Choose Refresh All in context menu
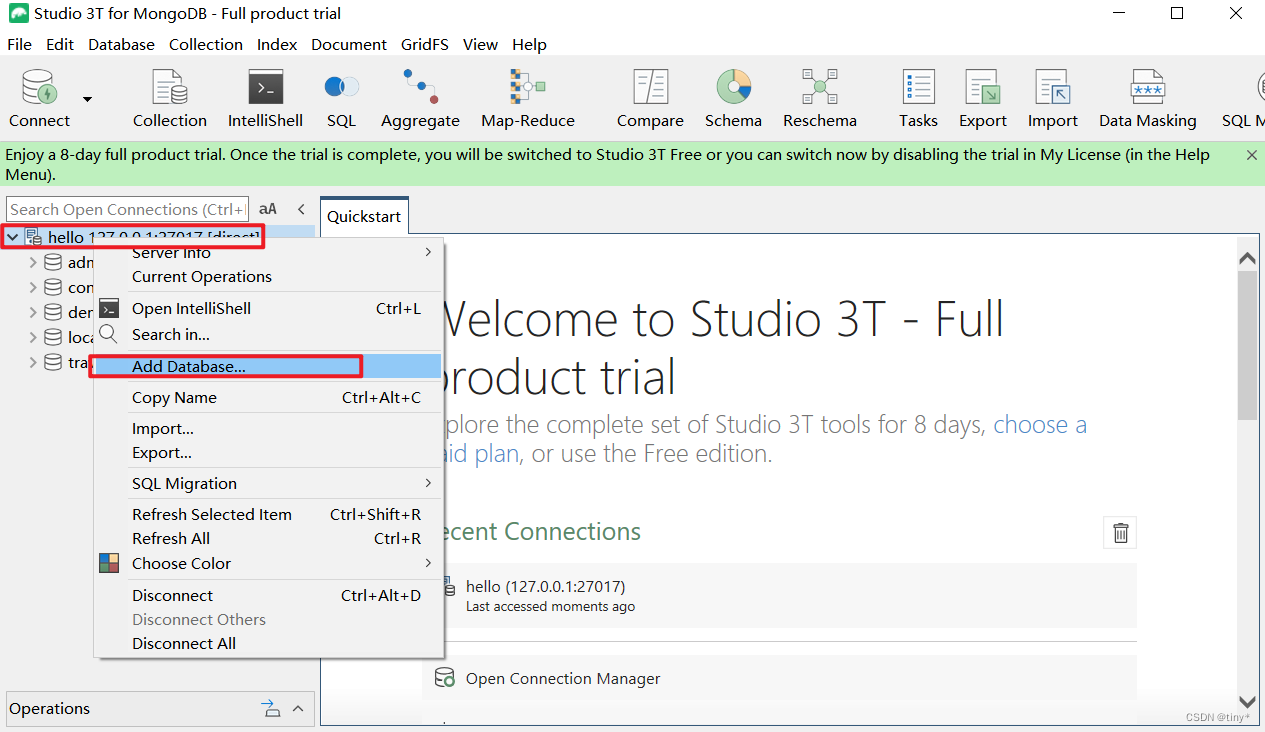 [268, 539]
